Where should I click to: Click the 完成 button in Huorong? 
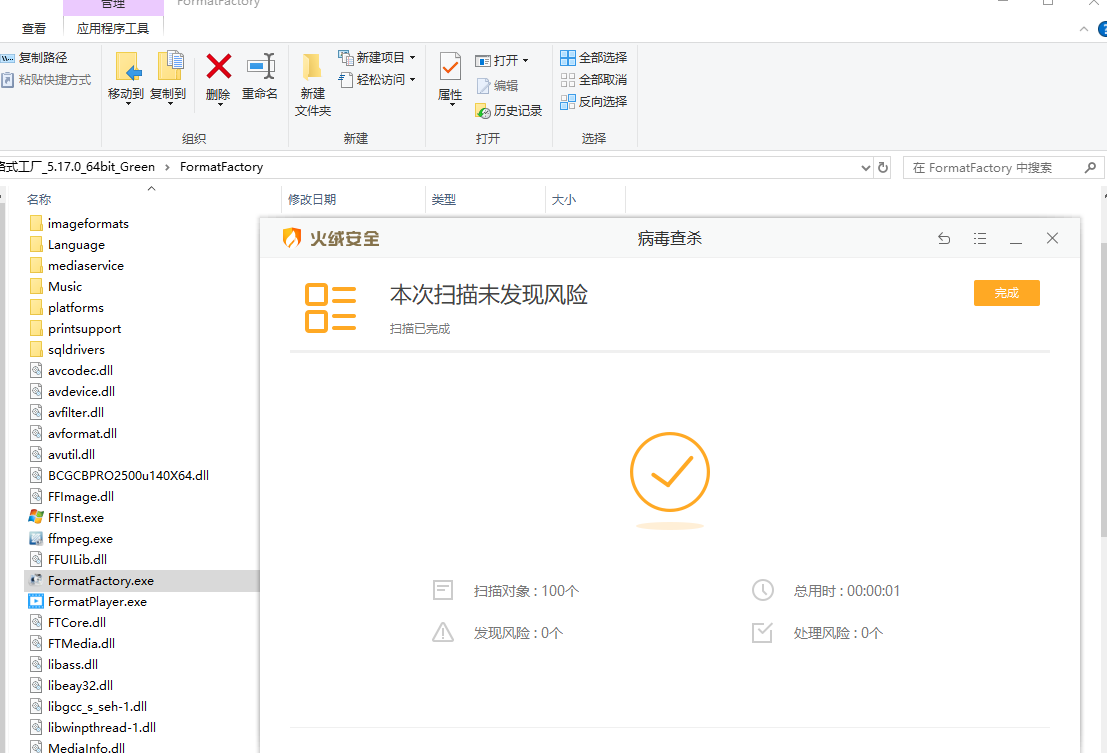1006,293
